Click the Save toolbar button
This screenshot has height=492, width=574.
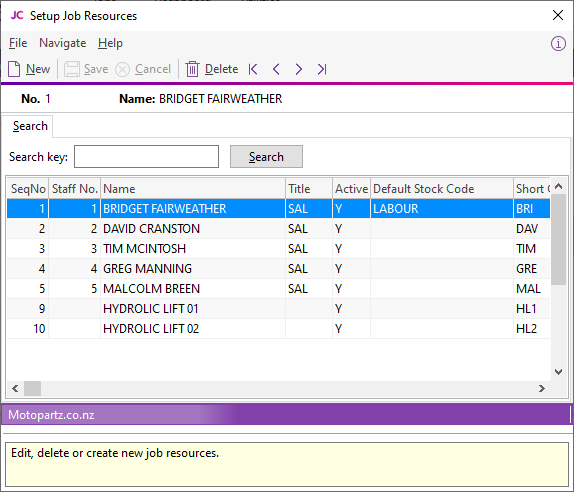(x=86, y=69)
